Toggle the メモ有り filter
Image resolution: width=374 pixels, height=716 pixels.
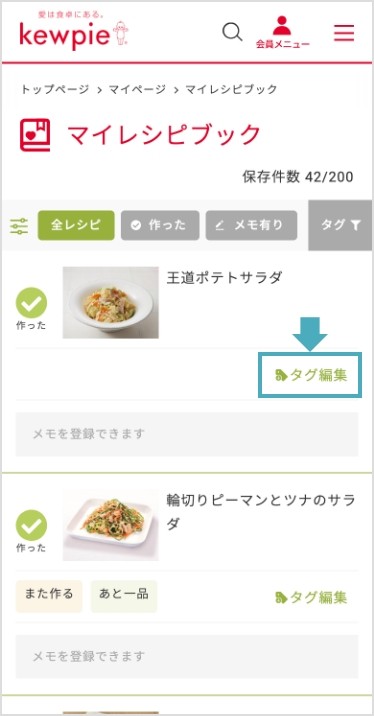click(251, 225)
